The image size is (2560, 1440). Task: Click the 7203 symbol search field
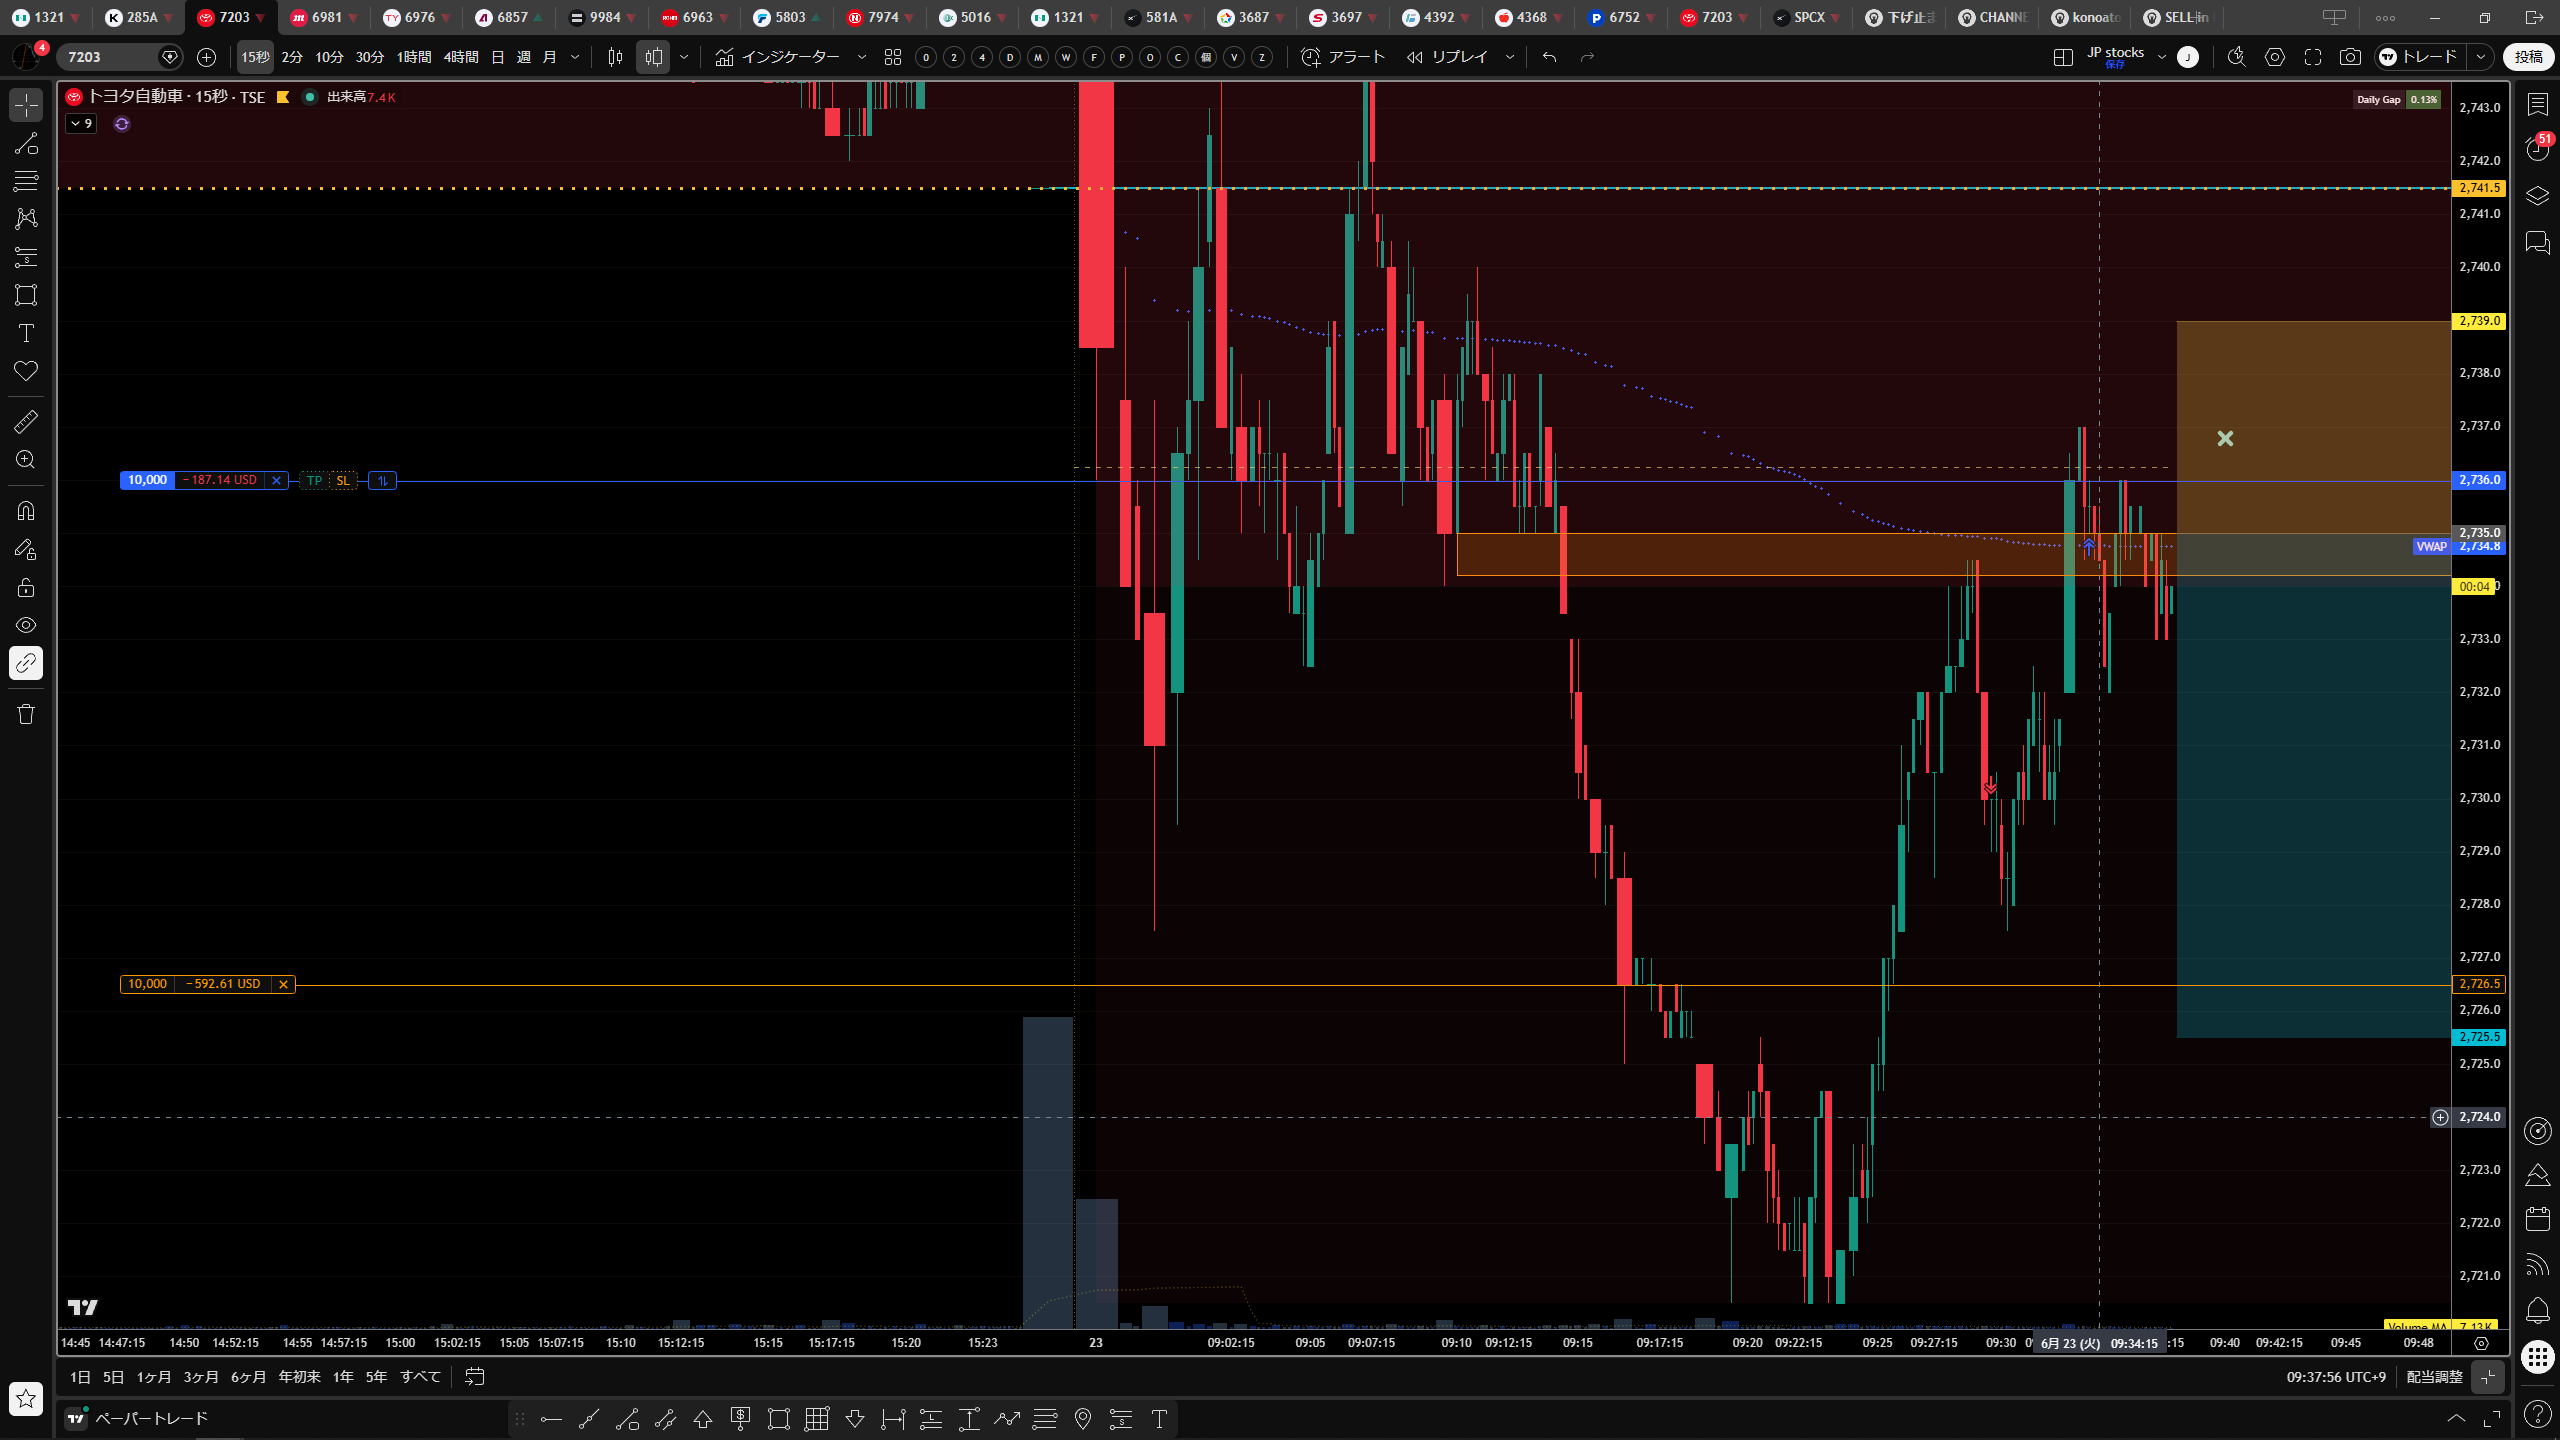110,57
